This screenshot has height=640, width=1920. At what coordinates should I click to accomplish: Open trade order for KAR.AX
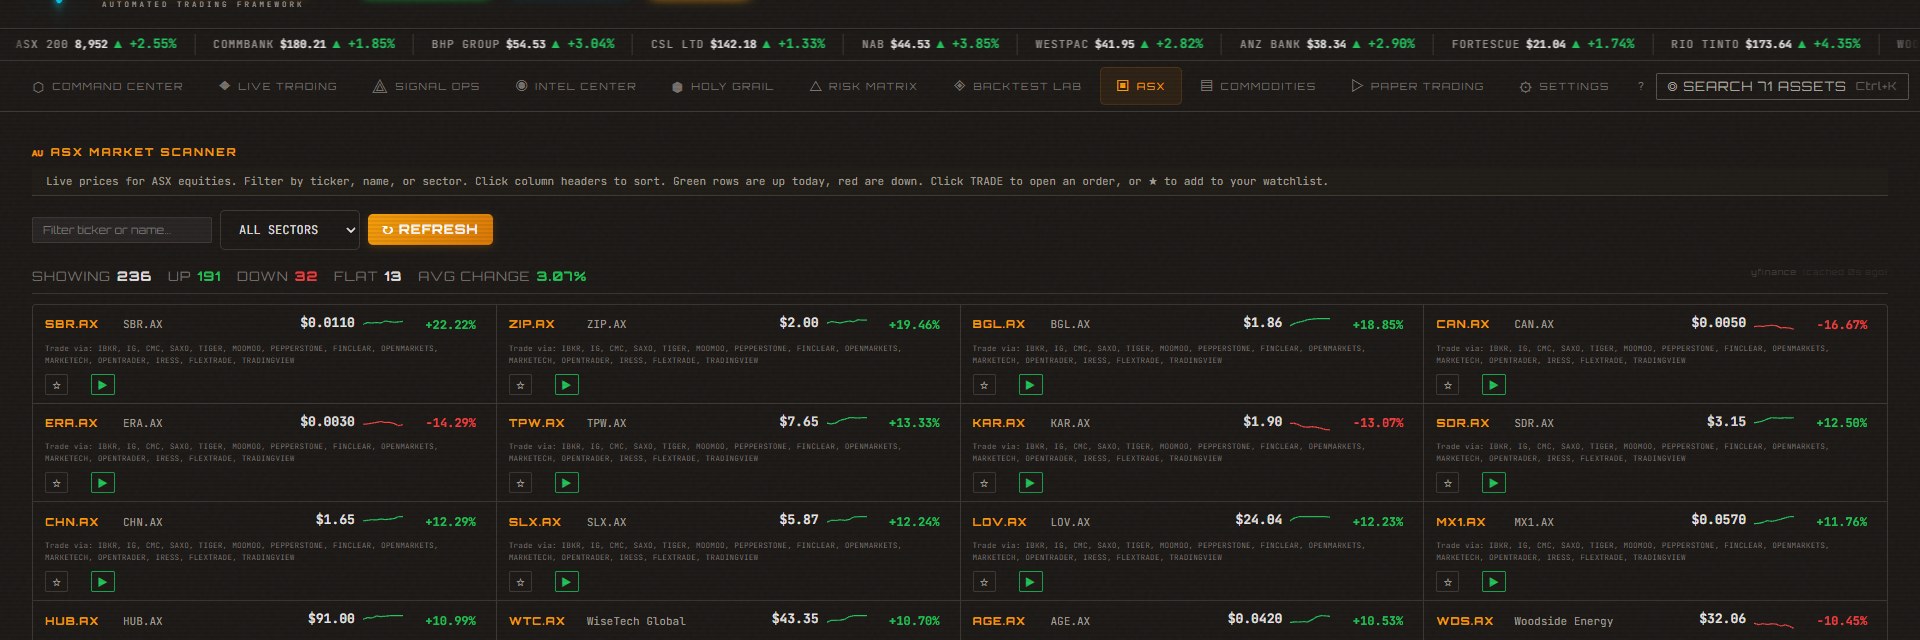(1030, 483)
